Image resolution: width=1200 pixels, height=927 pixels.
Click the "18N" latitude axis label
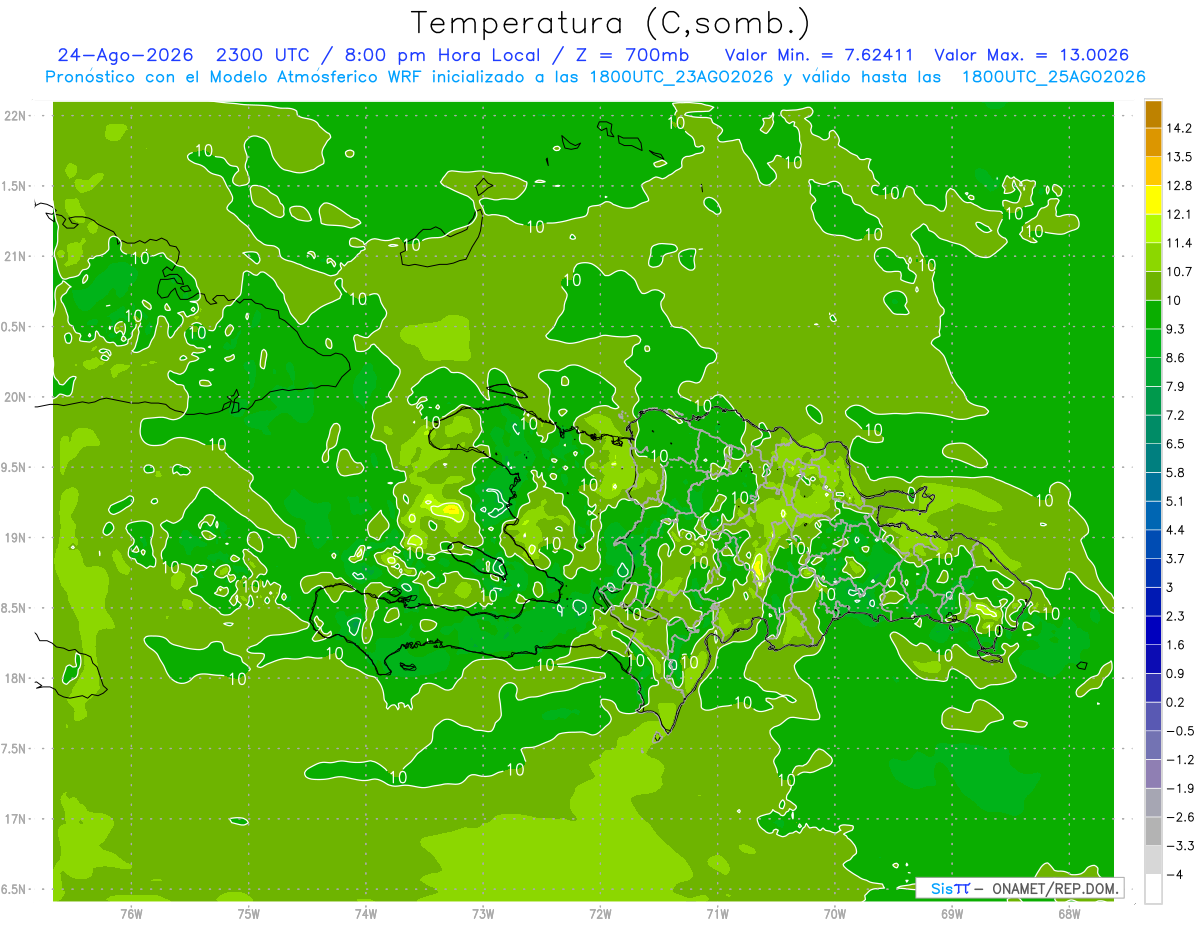click(17, 678)
